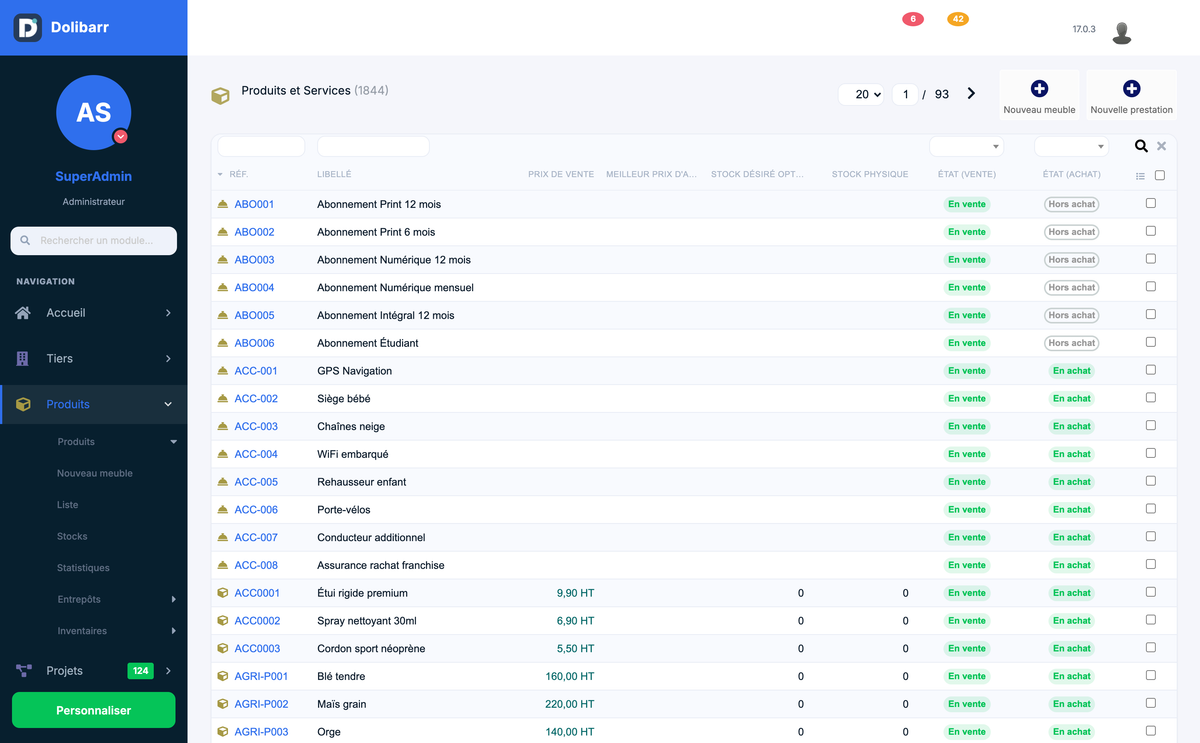This screenshot has height=743, width=1200.
Task: Select the checkbox for ACC-004 WiFi embarqué
Action: (1151, 453)
